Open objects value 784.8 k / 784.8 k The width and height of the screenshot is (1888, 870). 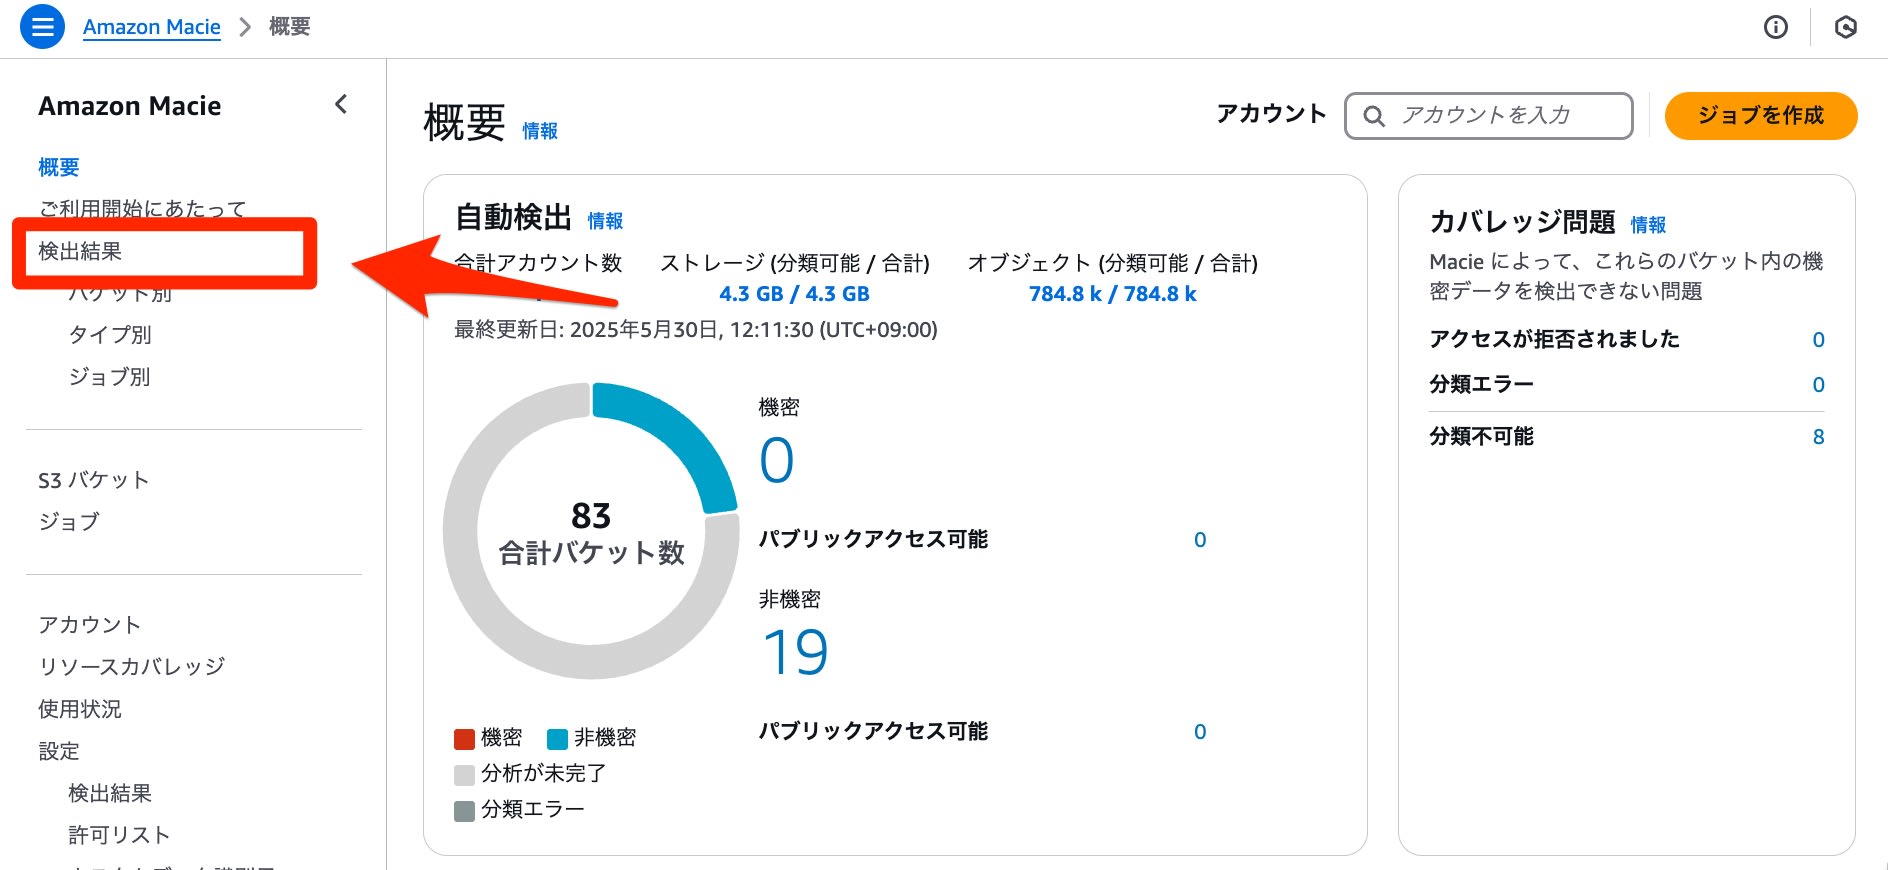1112,294
